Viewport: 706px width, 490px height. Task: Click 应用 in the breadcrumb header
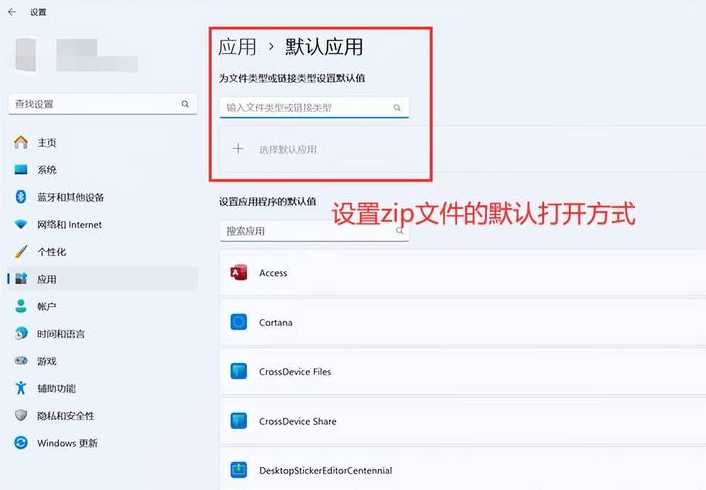[x=237, y=47]
